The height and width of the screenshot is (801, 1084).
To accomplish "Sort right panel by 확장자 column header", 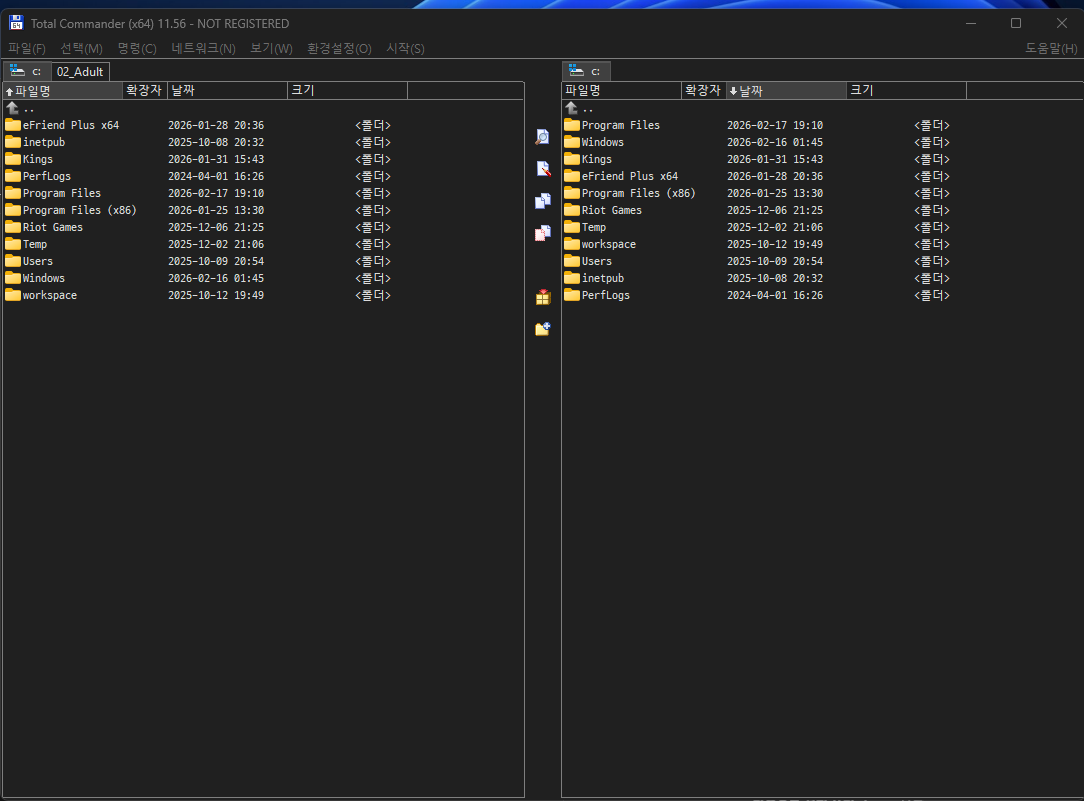I will pyautogui.click(x=702, y=91).
